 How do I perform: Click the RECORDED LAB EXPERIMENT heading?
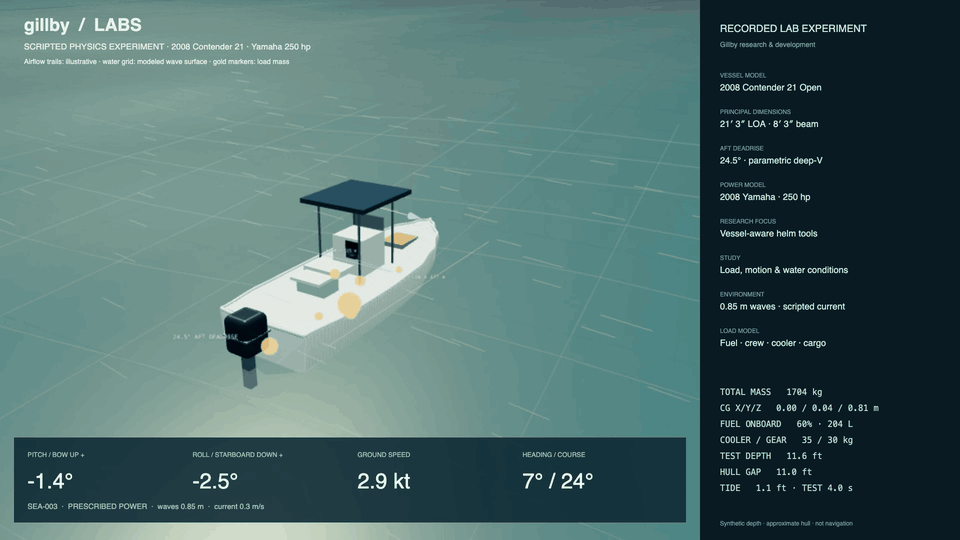[x=793, y=29]
